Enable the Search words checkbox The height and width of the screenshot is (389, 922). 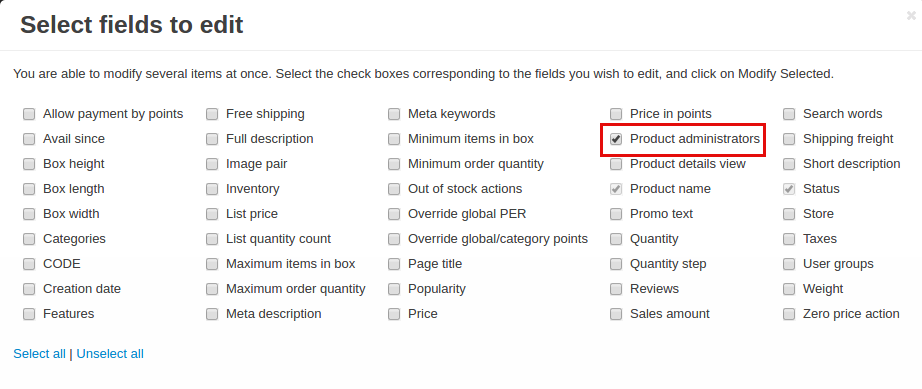pos(789,114)
